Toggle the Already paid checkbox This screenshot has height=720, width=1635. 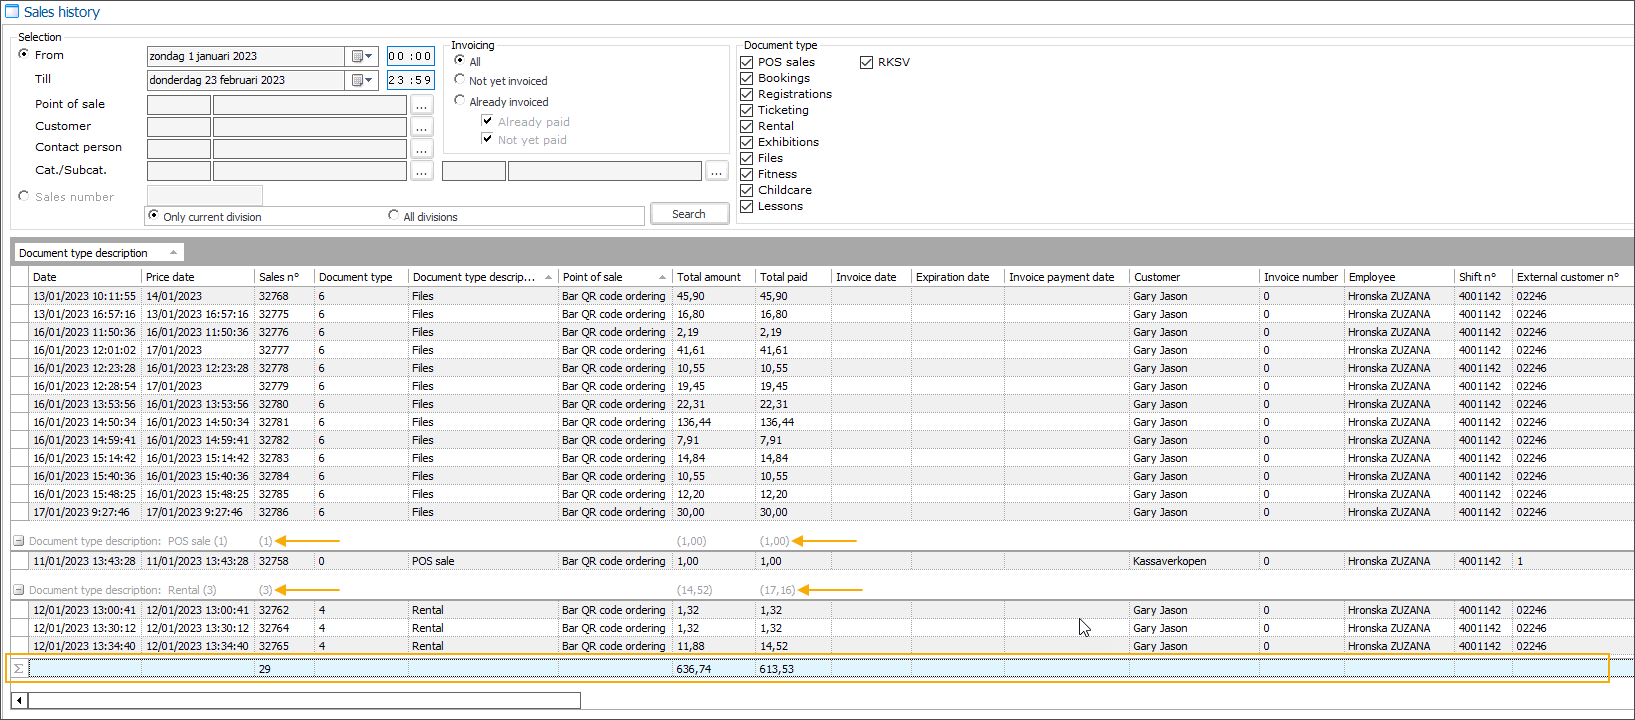coord(487,121)
